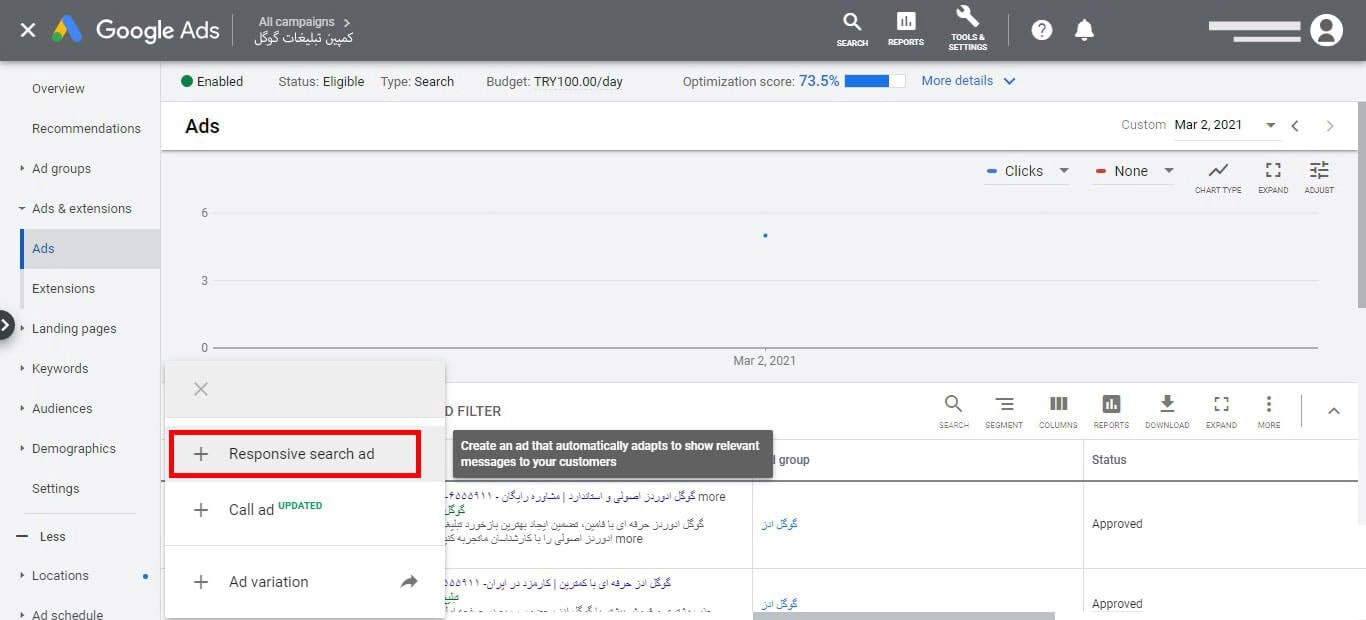Image resolution: width=1366 pixels, height=620 pixels.
Task: Choose Ad variation option
Action: pyautogui.click(x=305, y=581)
